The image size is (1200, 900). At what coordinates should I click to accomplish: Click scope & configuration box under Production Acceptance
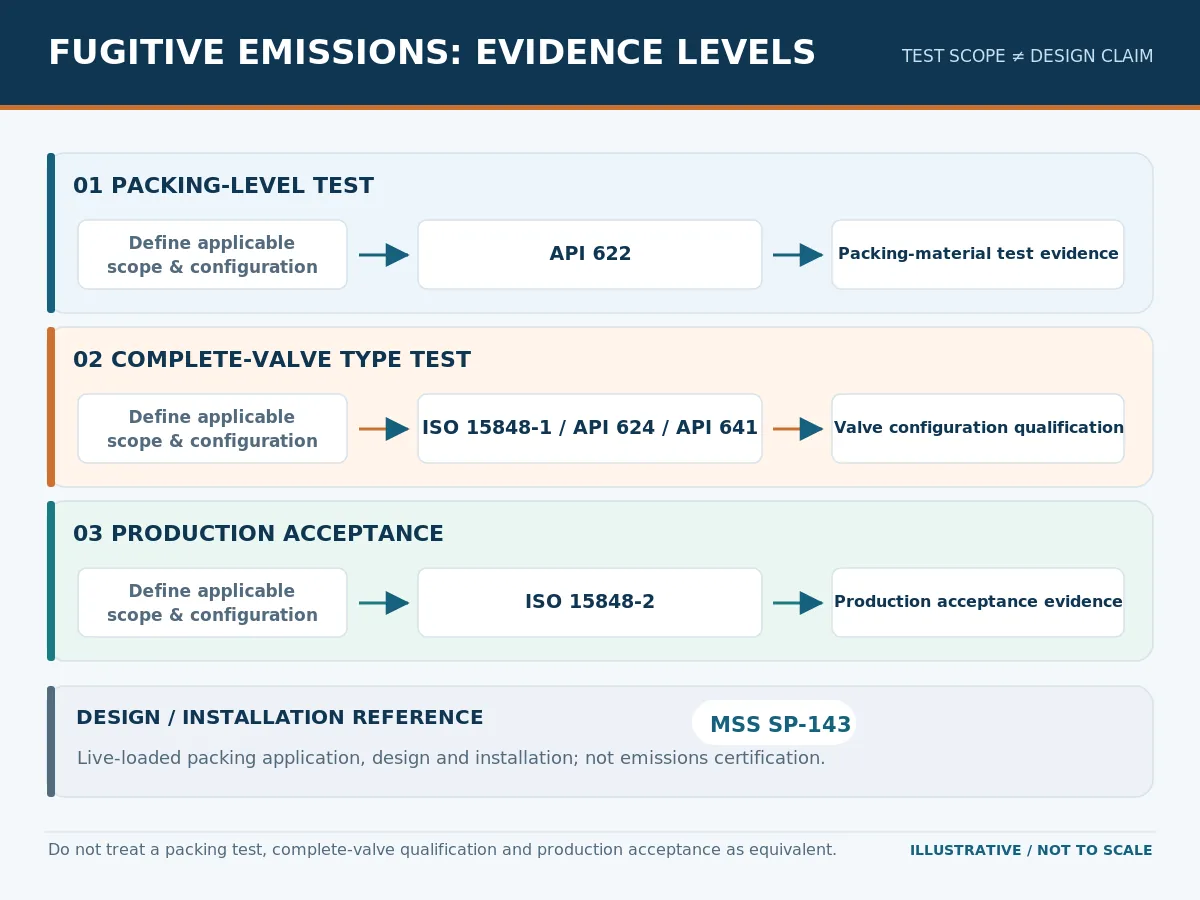(212, 603)
